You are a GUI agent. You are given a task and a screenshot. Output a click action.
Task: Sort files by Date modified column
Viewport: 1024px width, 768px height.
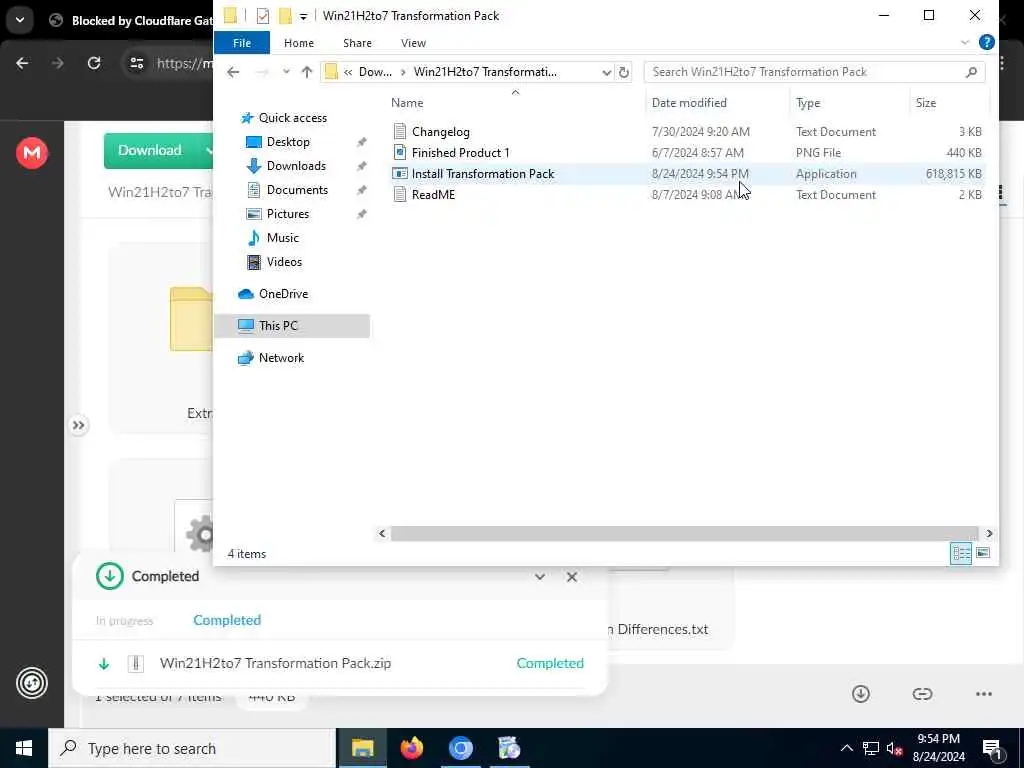(689, 103)
